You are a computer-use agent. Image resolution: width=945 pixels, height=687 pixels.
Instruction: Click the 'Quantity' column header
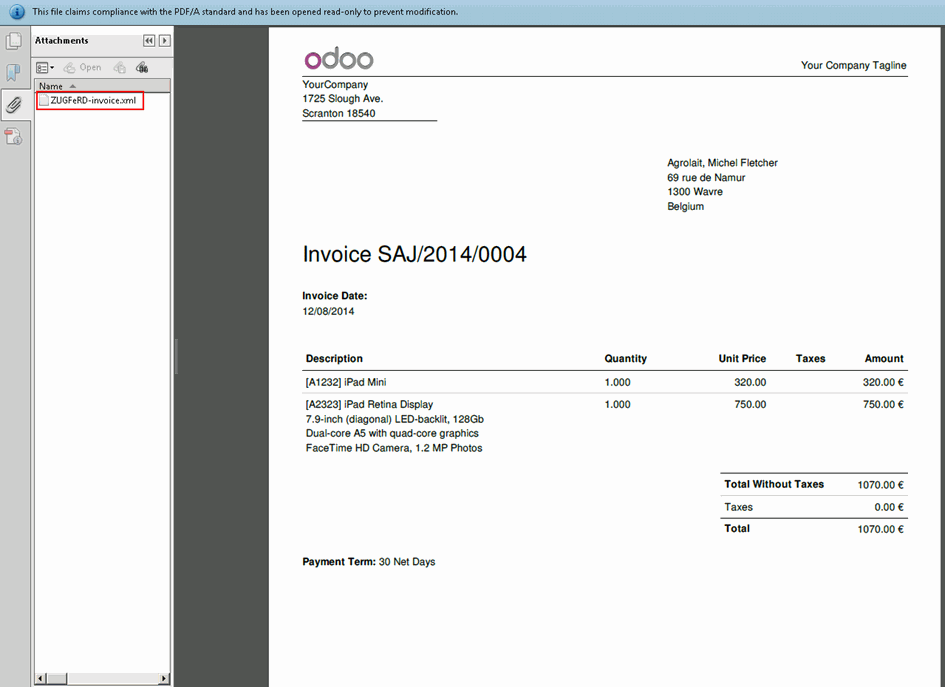(626, 359)
